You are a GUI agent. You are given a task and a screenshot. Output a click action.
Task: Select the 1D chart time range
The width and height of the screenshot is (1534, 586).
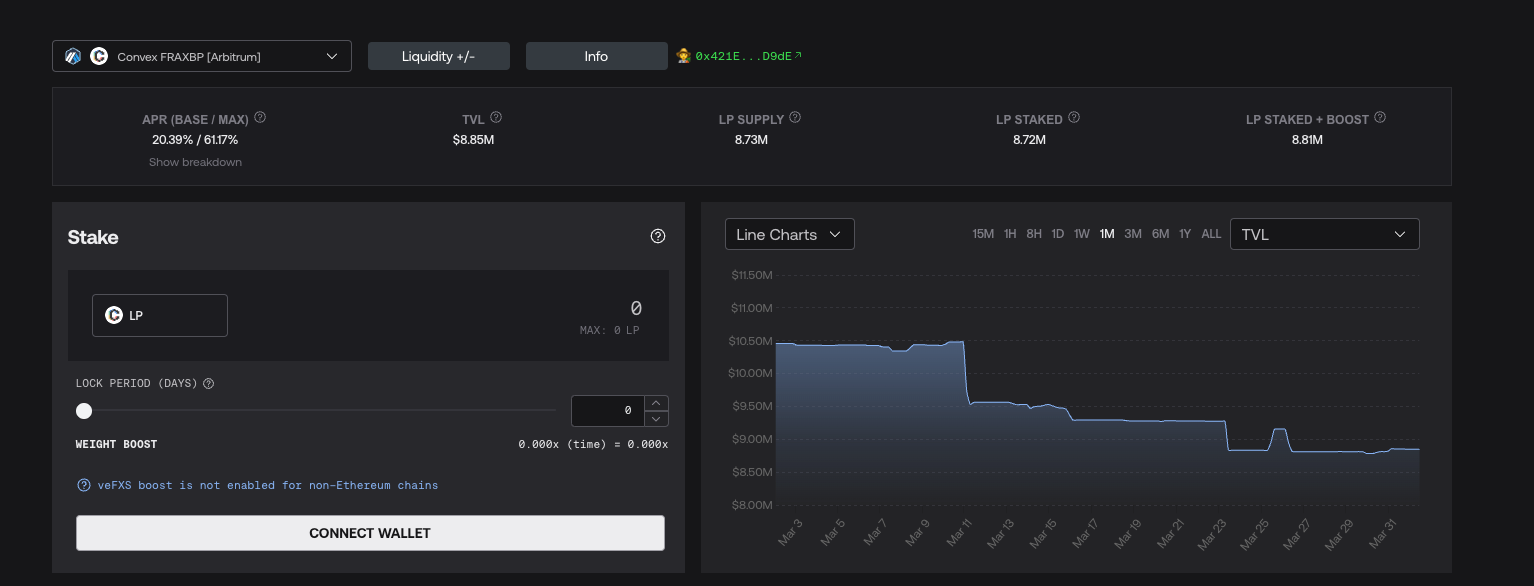pos(1057,234)
